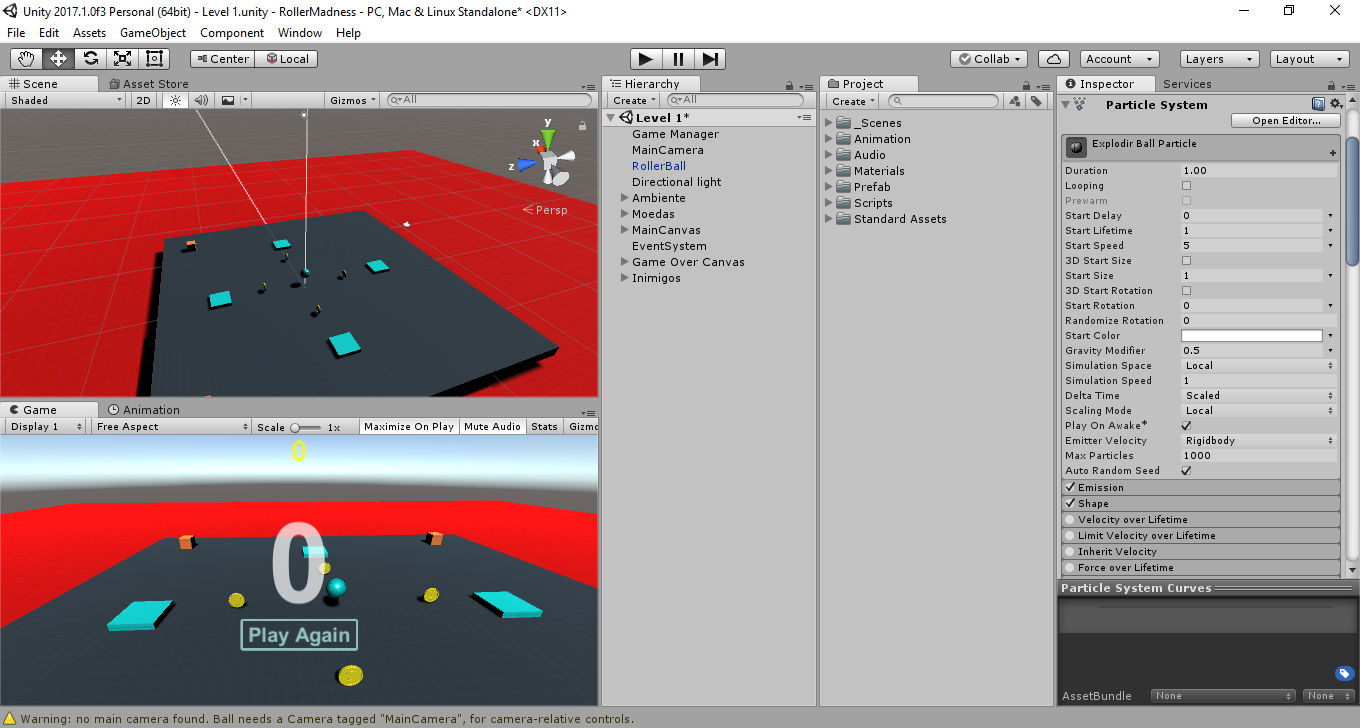Viewport: 1360px width, 728px height.
Task: Open the Assets menu
Action: point(89,33)
